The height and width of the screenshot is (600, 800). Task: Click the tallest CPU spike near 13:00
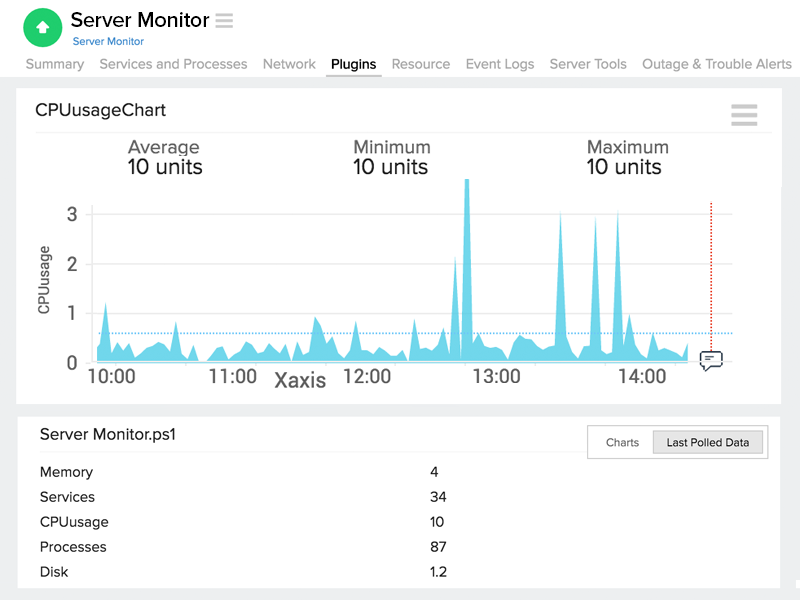point(467,250)
